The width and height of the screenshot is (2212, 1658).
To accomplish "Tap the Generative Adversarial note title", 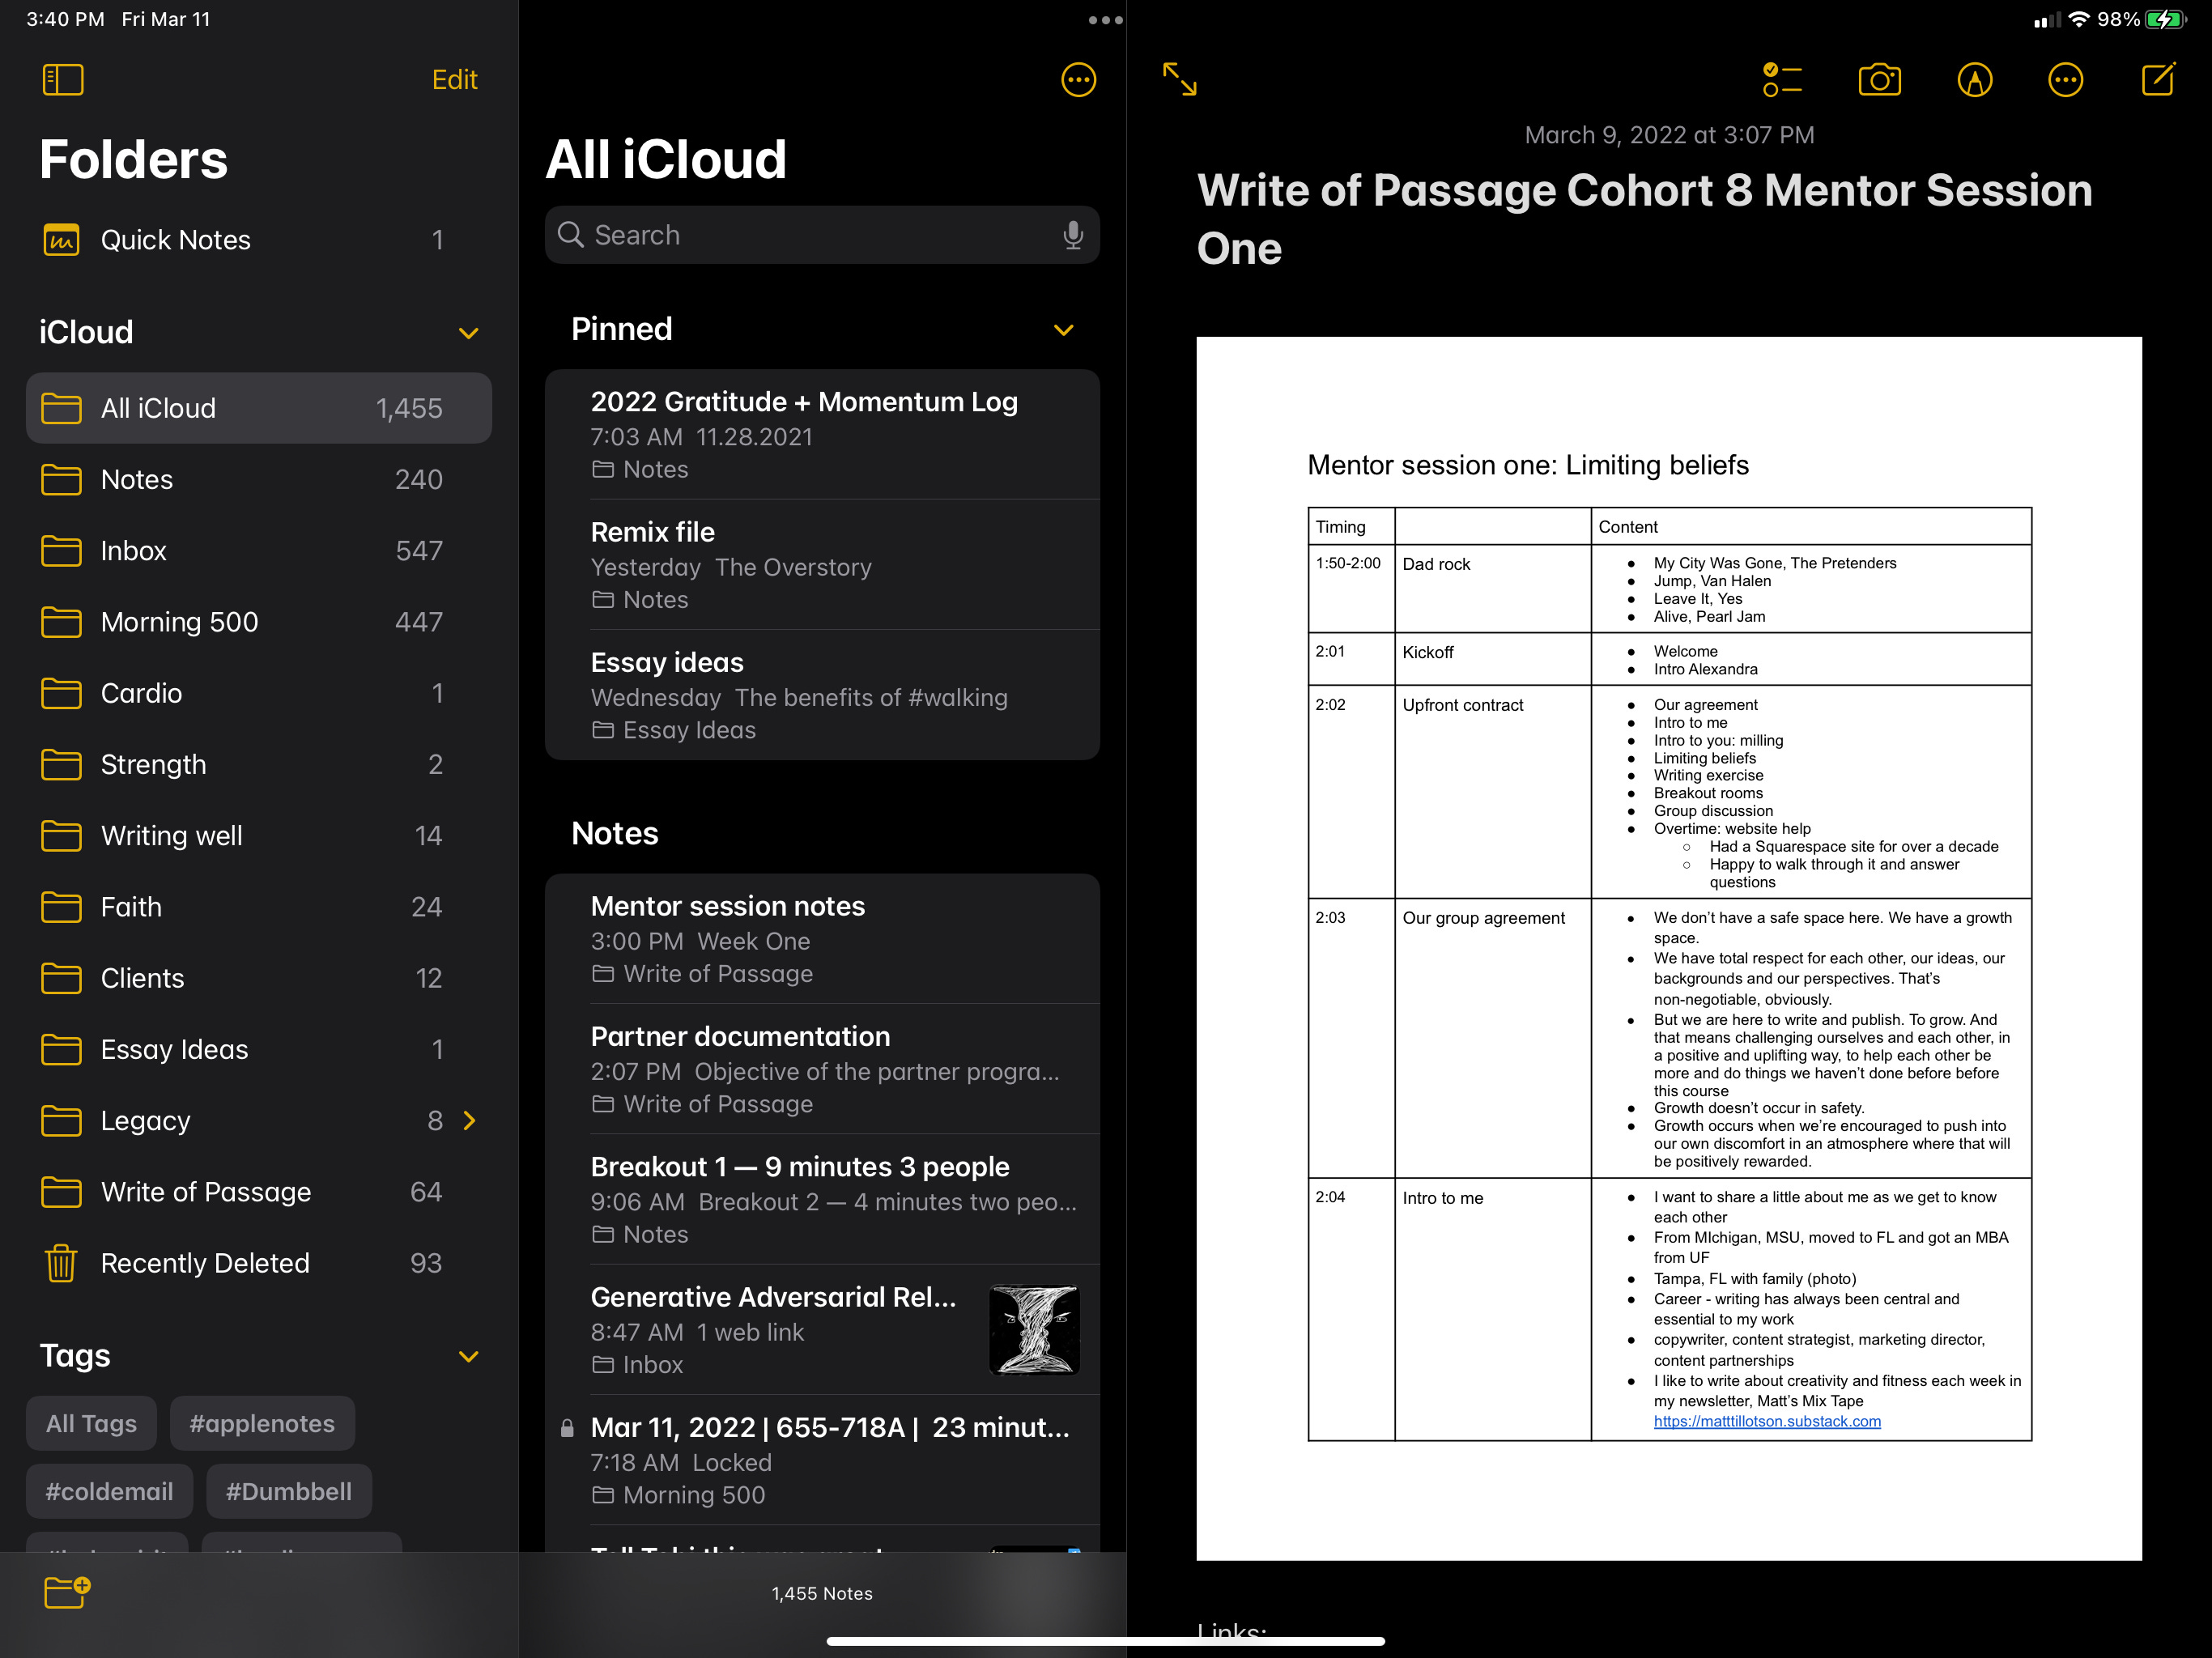I will tap(773, 1297).
